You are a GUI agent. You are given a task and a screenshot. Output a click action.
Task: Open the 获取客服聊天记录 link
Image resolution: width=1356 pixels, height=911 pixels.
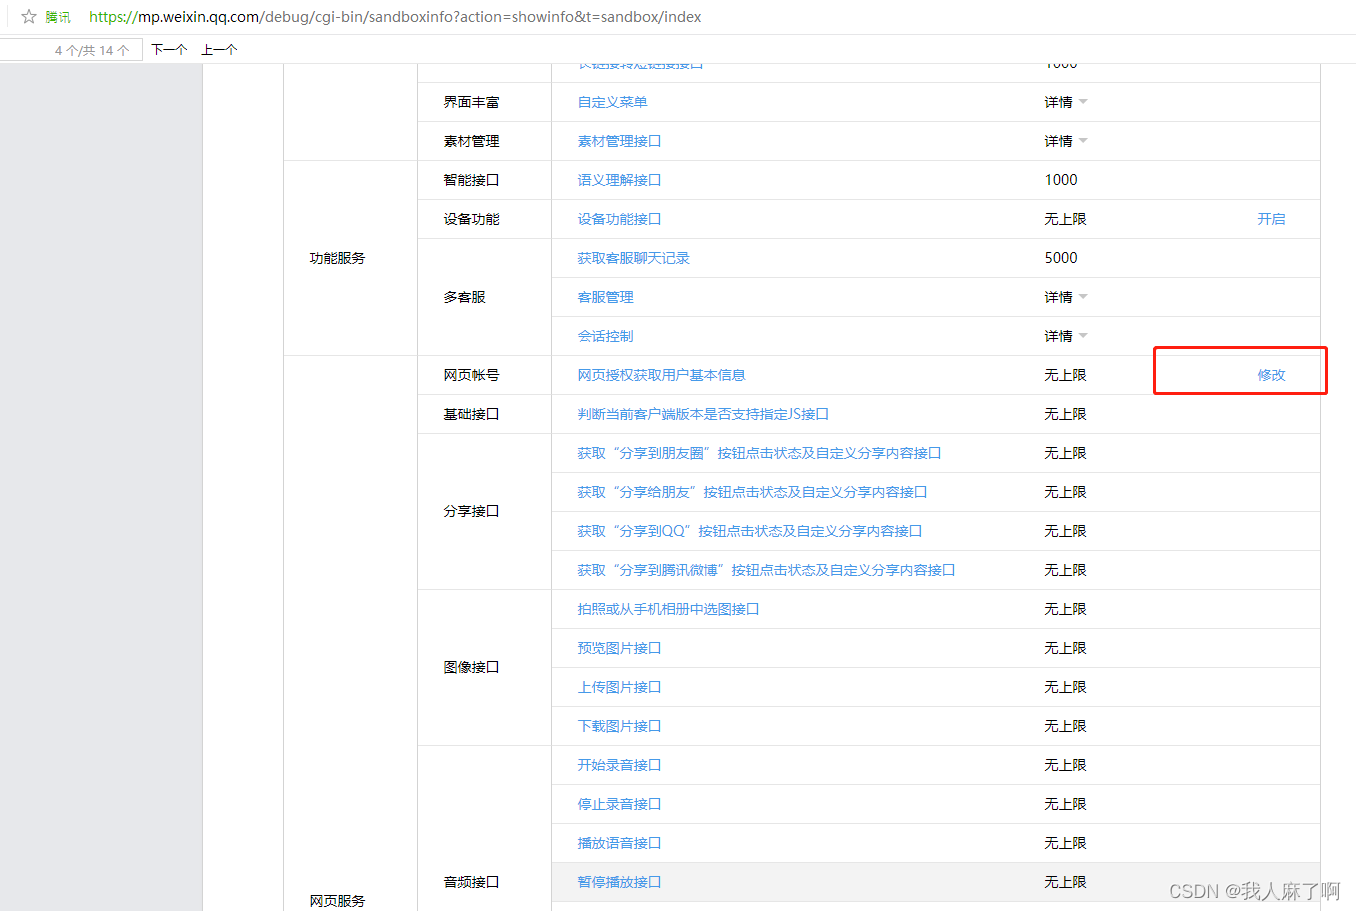pos(633,258)
